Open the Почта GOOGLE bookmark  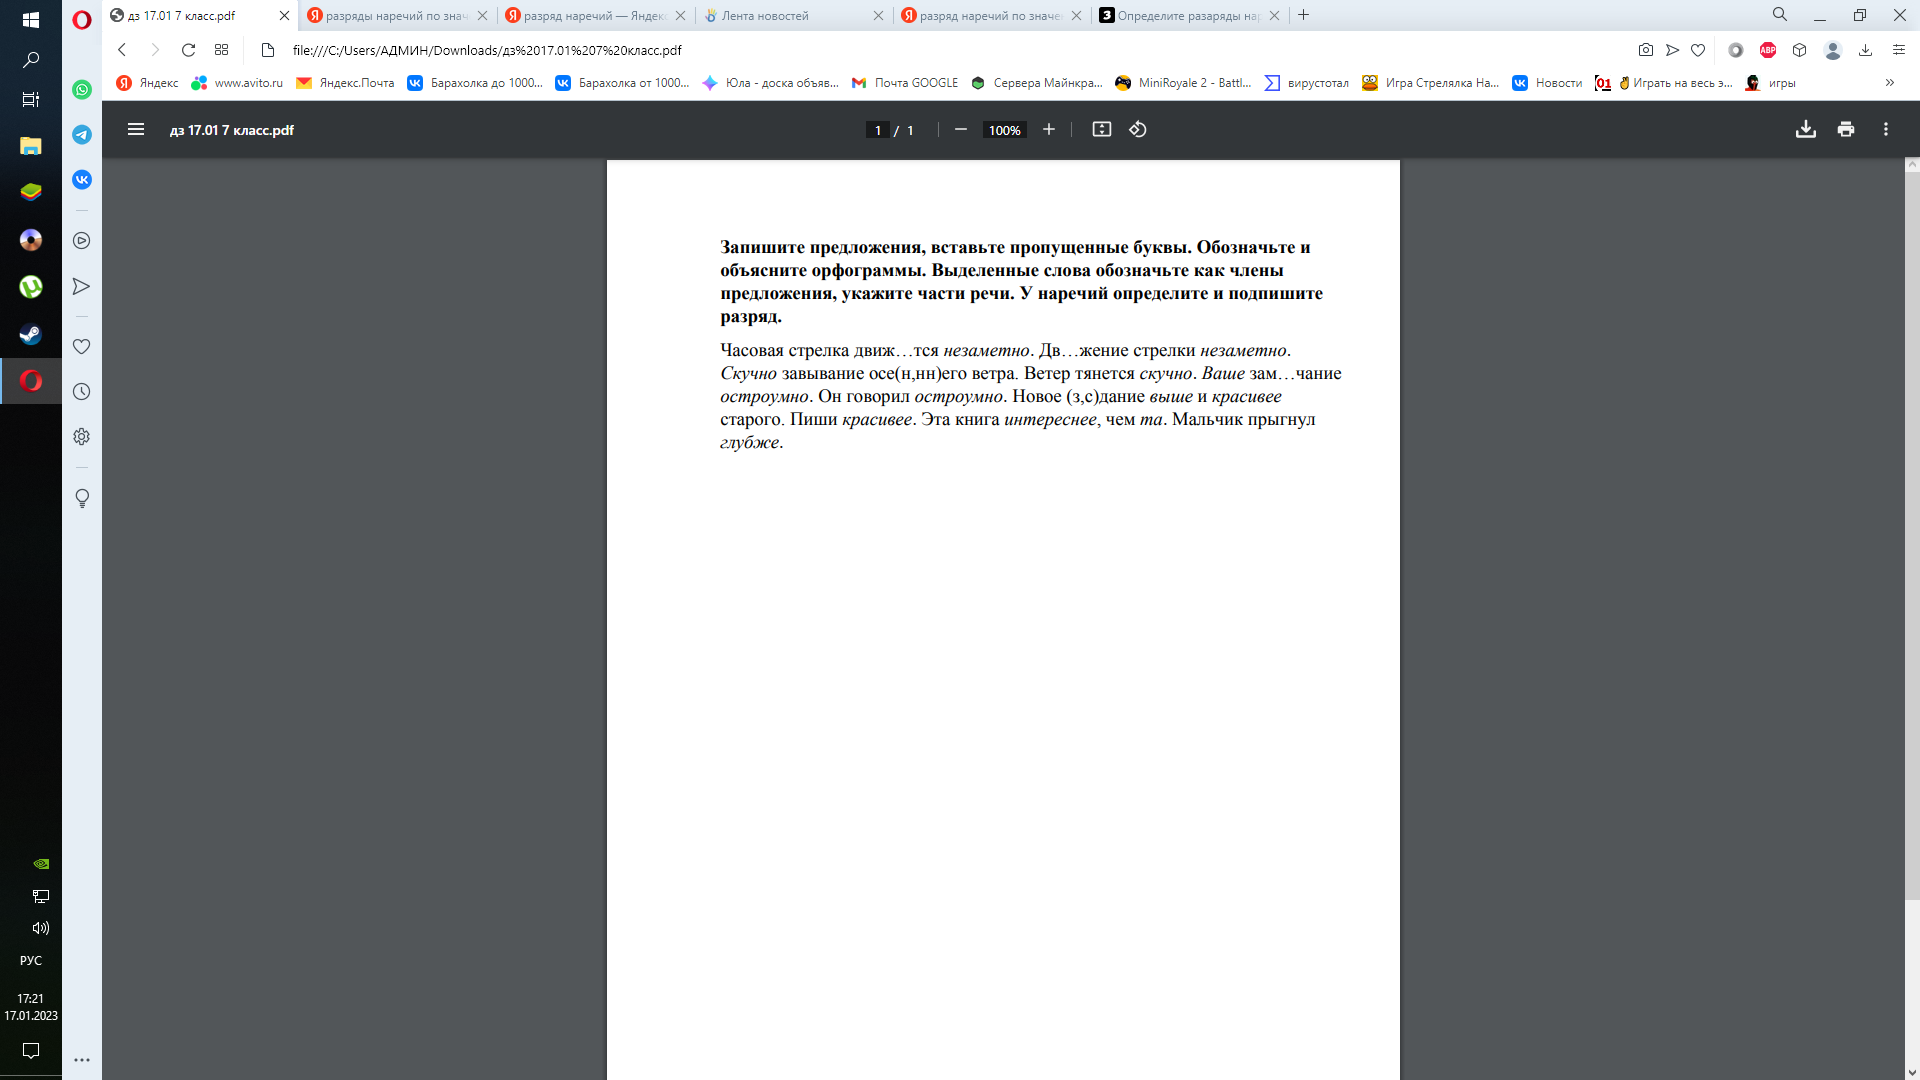click(904, 83)
